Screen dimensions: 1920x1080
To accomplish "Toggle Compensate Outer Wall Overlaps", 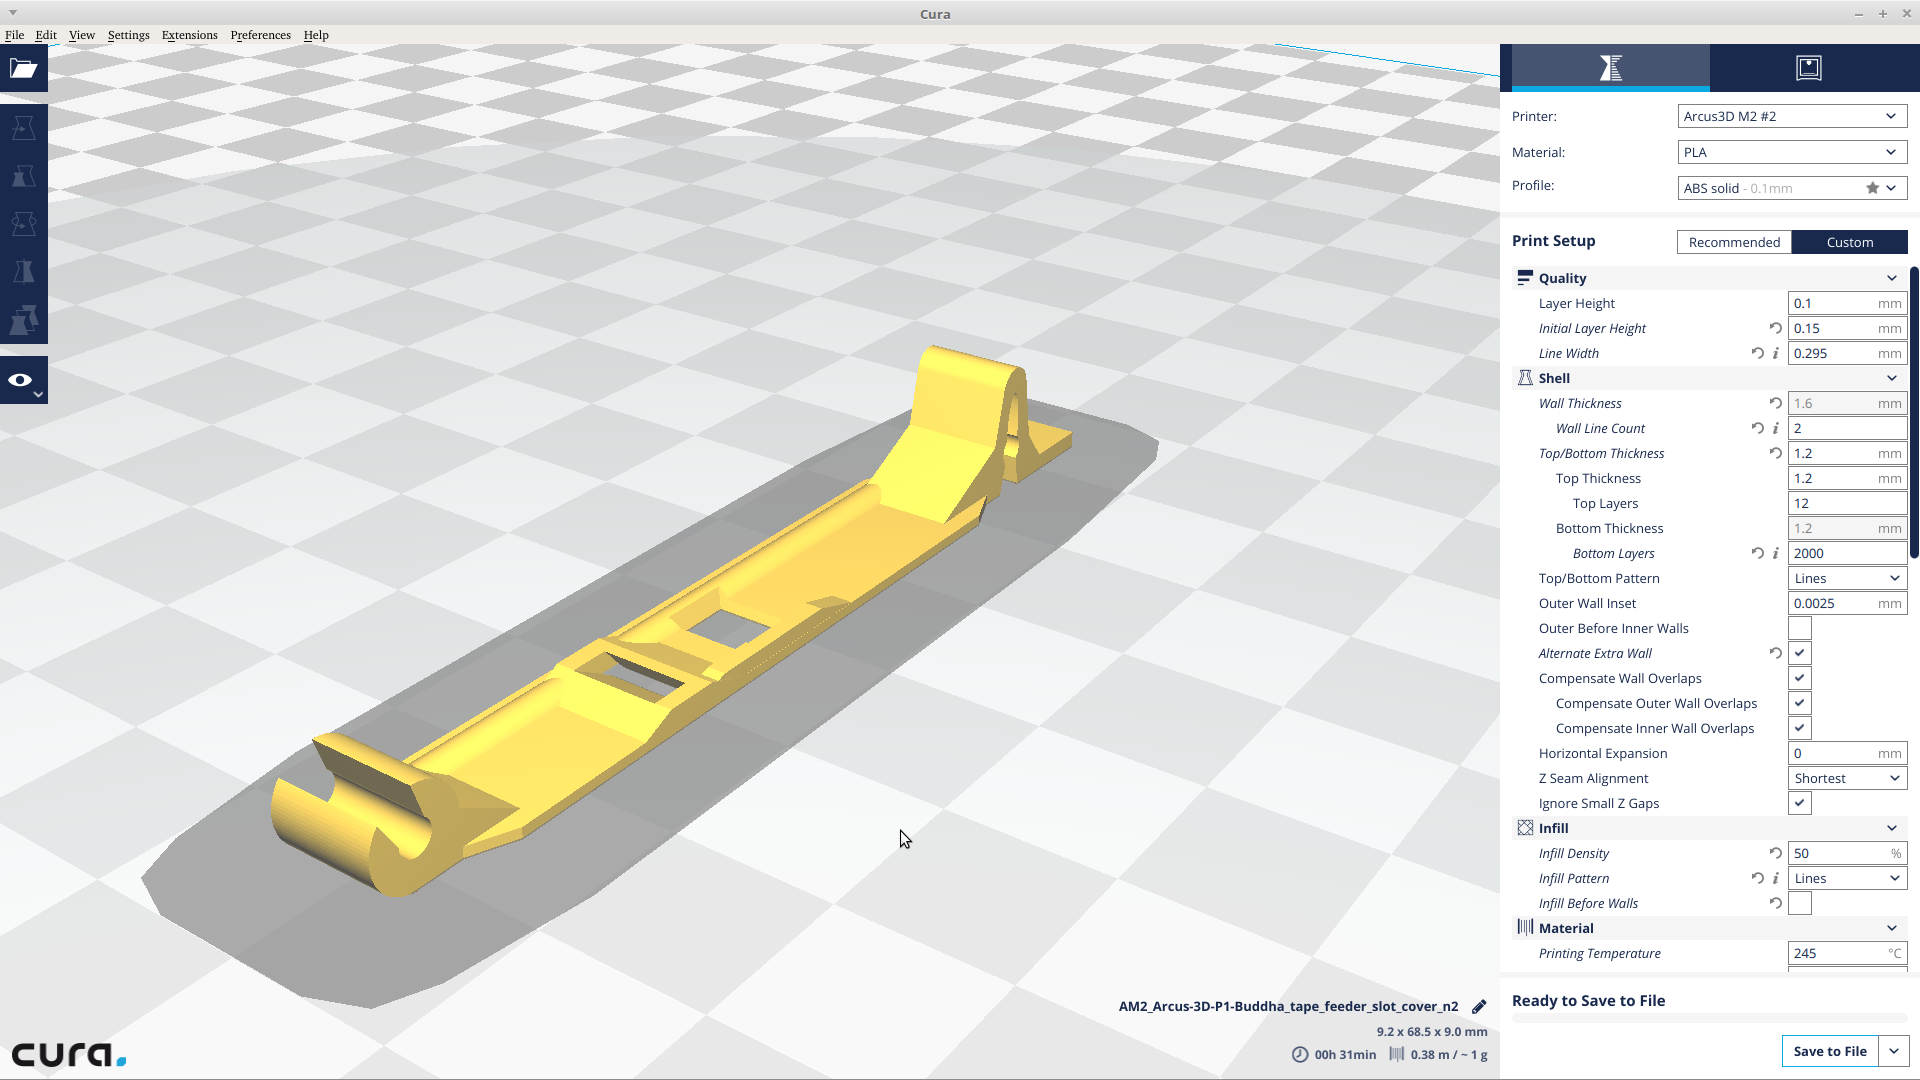I will click(x=1799, y=703).
